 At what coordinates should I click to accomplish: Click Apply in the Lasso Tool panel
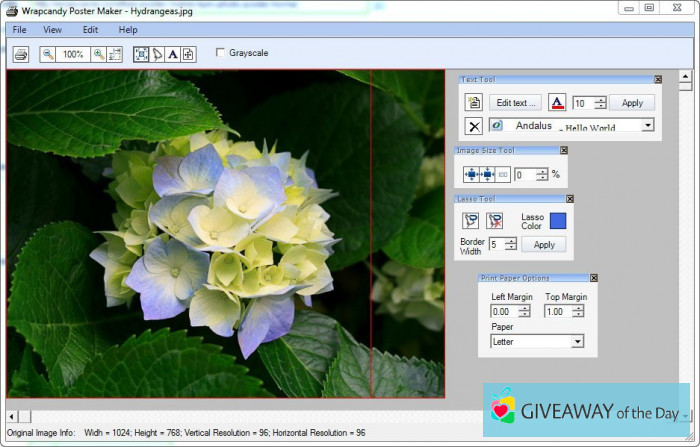click(x=544, y=244)
